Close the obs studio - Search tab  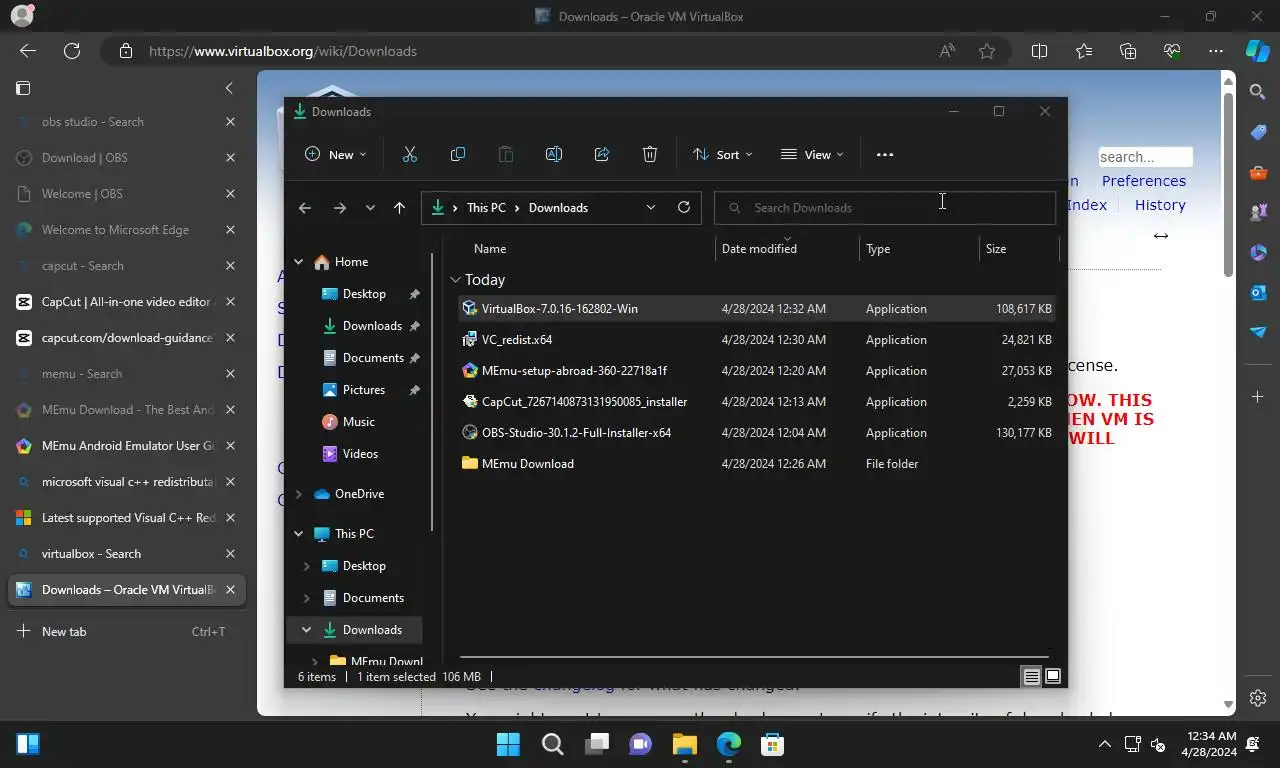230,122
